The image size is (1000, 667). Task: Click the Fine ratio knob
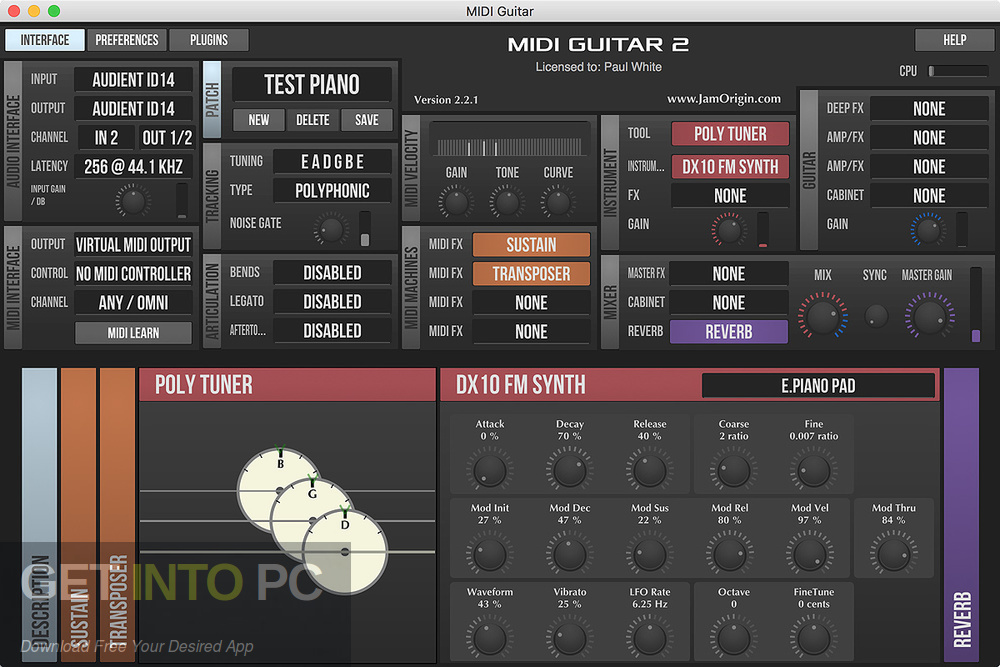[x=814, y=471]
